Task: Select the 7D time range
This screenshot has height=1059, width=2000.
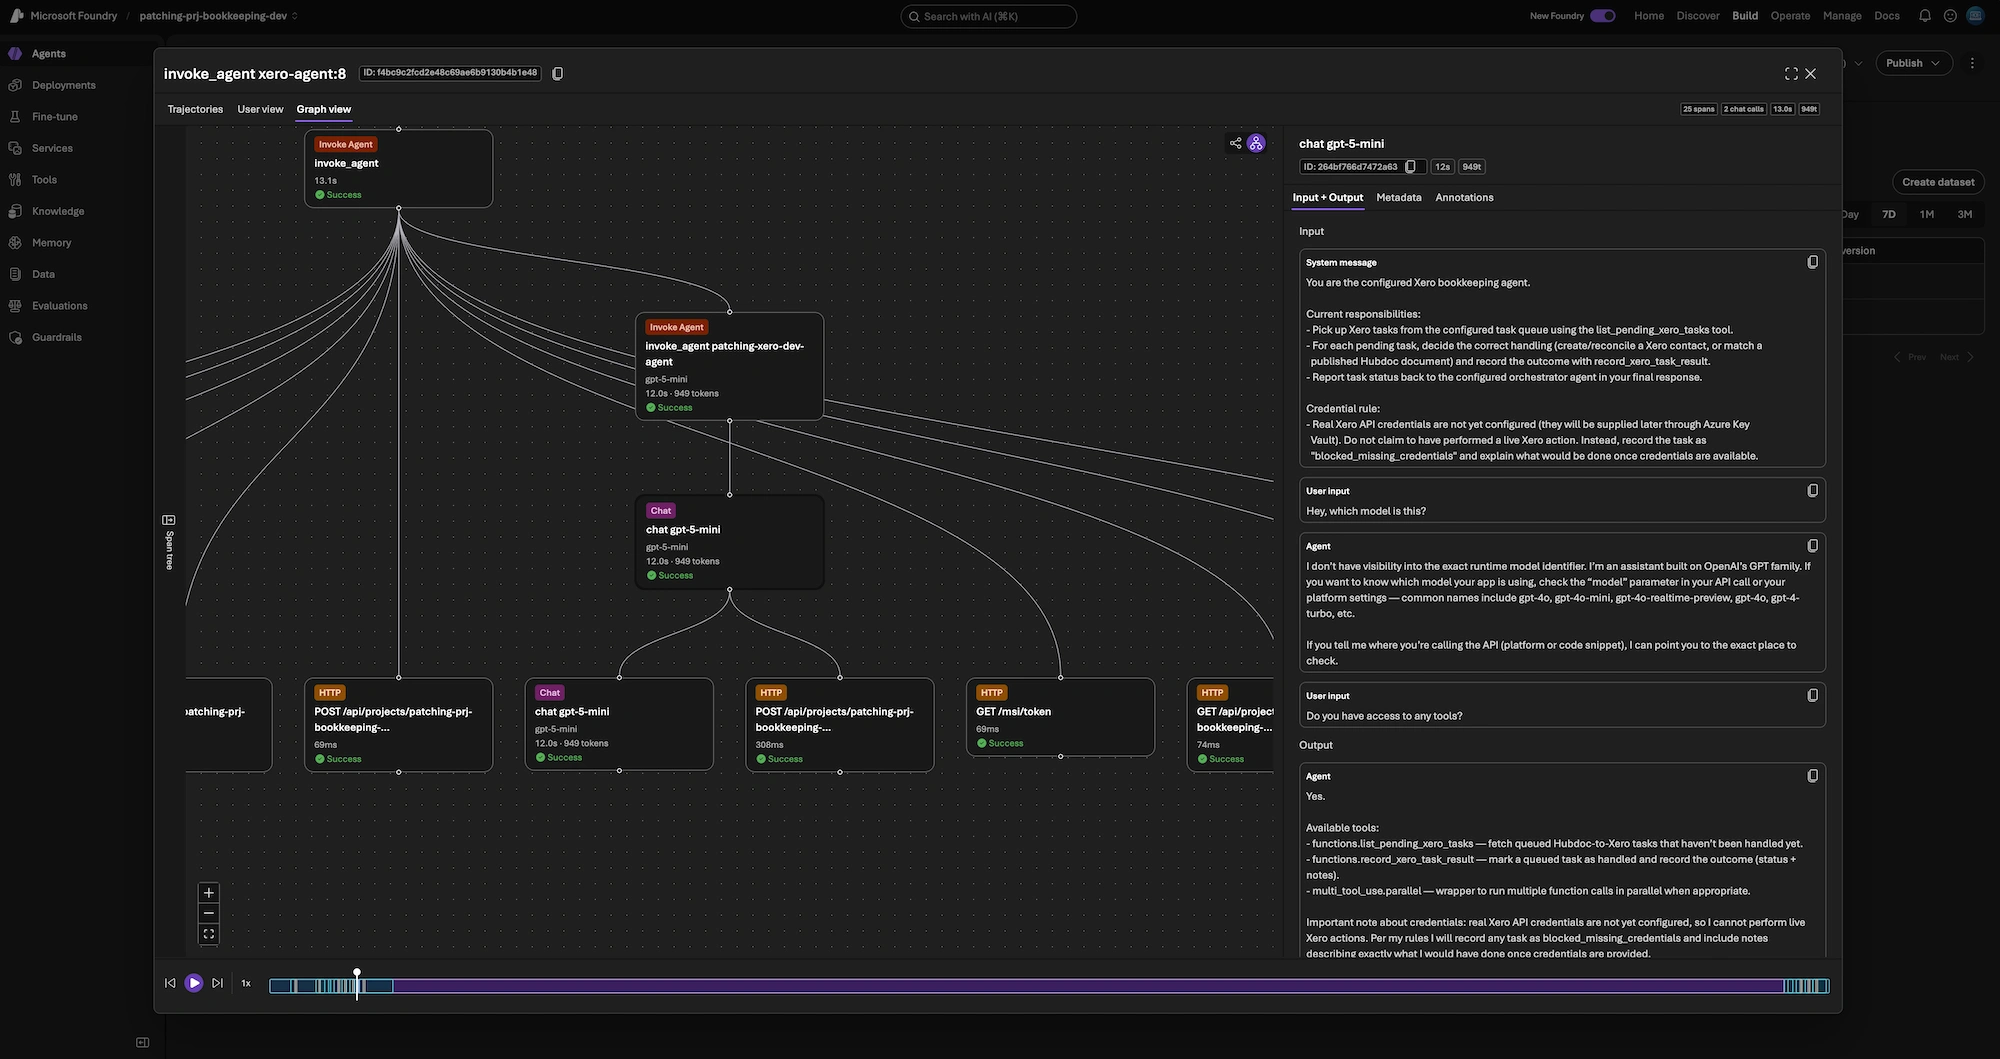Action: click(1889, 215)
